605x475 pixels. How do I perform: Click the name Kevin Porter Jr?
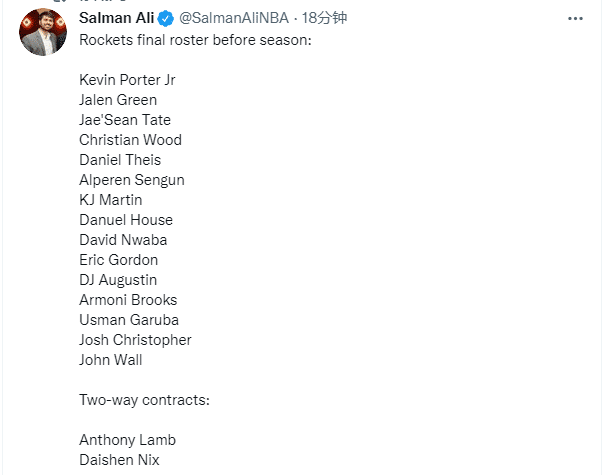pyautogui.click(x=127, y=79)
